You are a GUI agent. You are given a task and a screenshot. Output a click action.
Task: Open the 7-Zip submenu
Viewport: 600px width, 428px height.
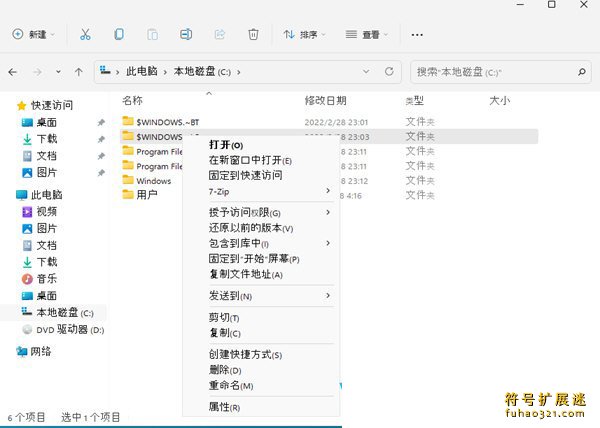click(268, 191)
